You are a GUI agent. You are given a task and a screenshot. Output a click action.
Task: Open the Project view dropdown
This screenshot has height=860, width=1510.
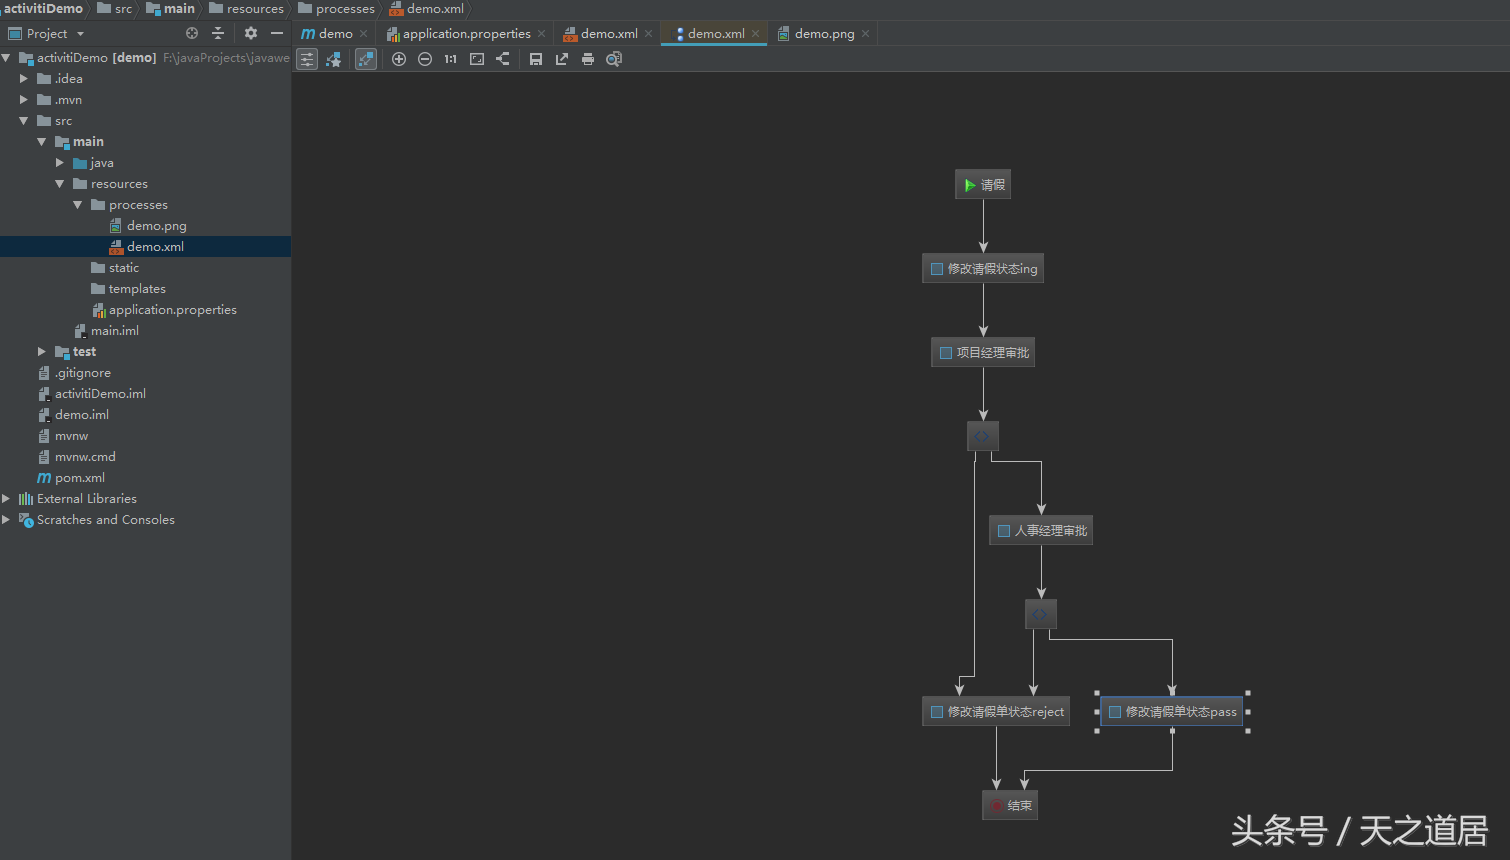pos(80,34)
